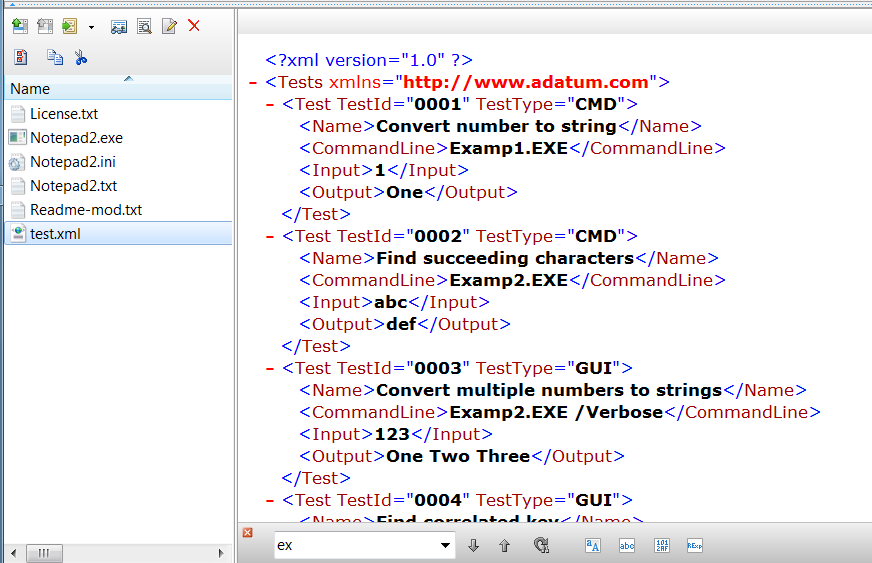This screenshot has height=563, width=872.
Task: Click the Output value One in Test 0001
Action: [405, 192]
